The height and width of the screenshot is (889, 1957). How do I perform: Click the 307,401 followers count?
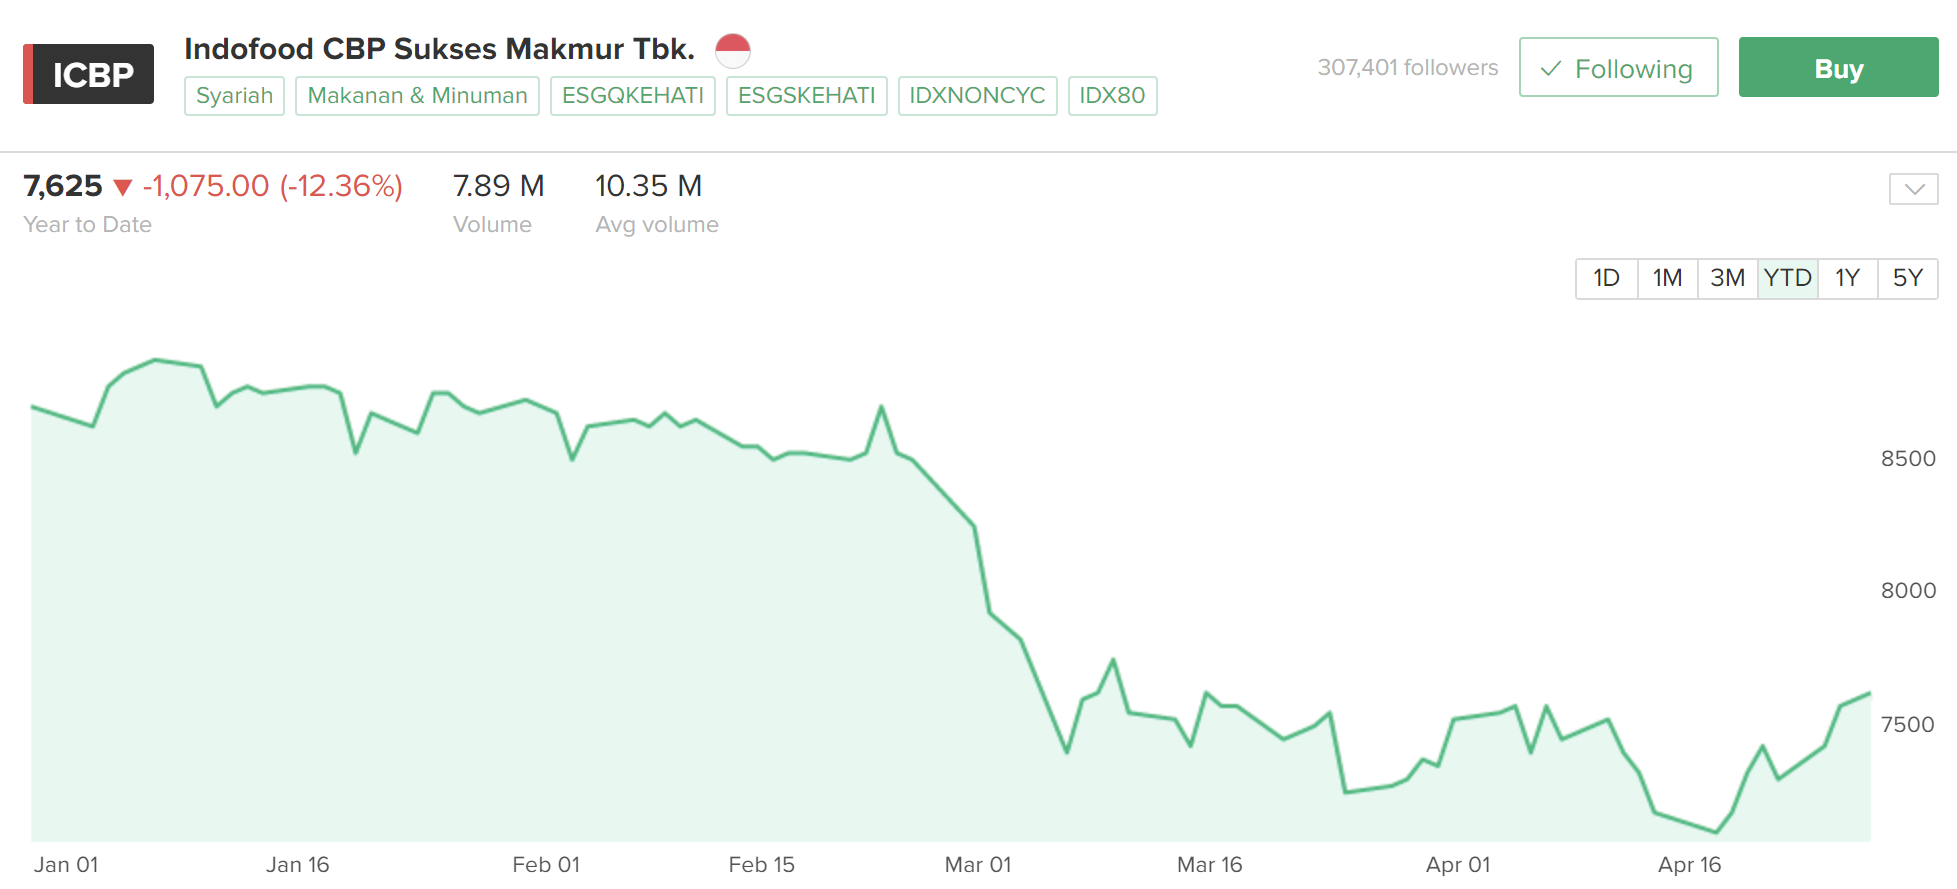pos(1407,68)
